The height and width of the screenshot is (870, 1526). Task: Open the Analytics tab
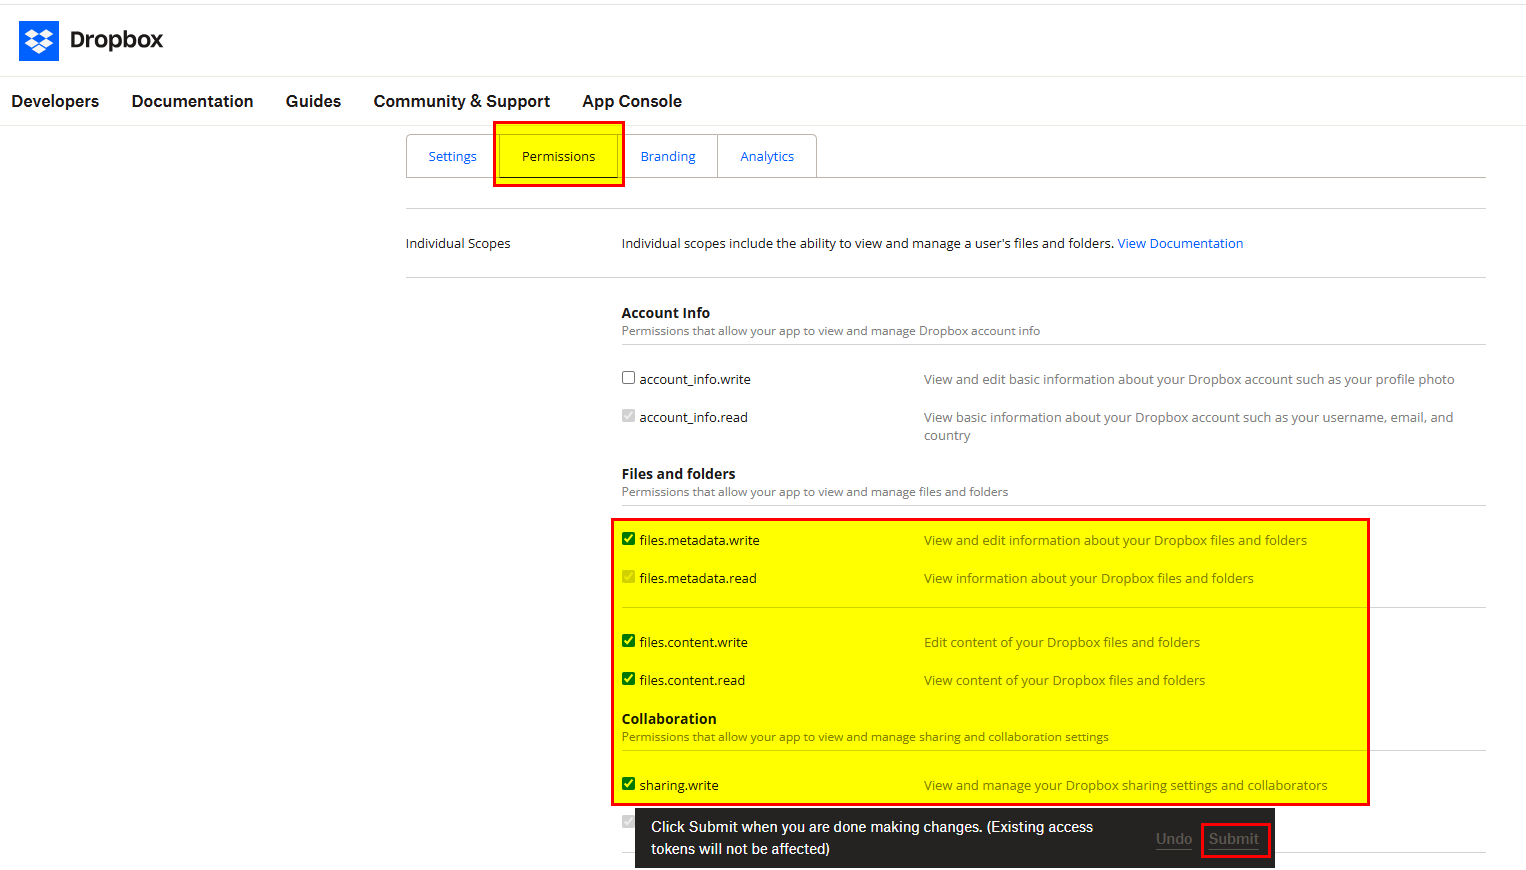coord(767,156)
